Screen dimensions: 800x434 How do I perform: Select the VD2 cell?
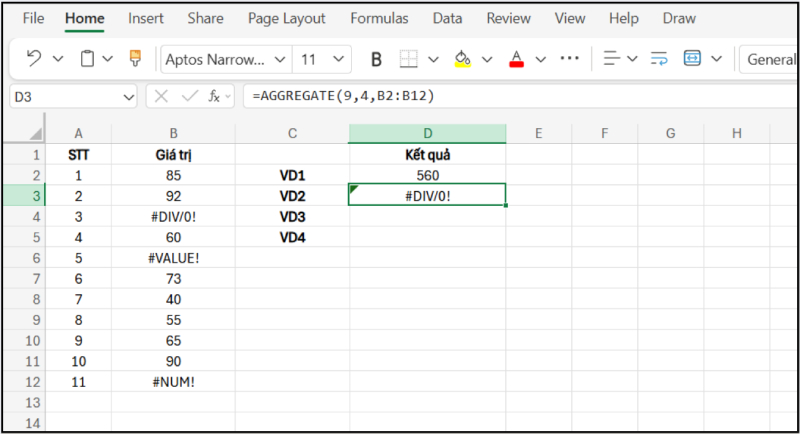pos(292,196)
